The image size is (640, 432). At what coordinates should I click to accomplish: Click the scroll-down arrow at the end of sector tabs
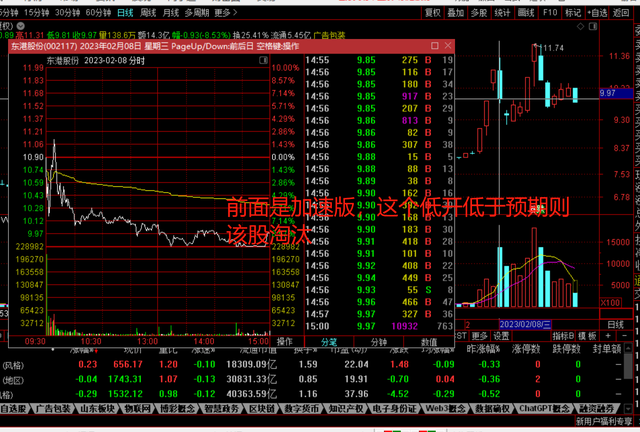click(x=628, y=408)
